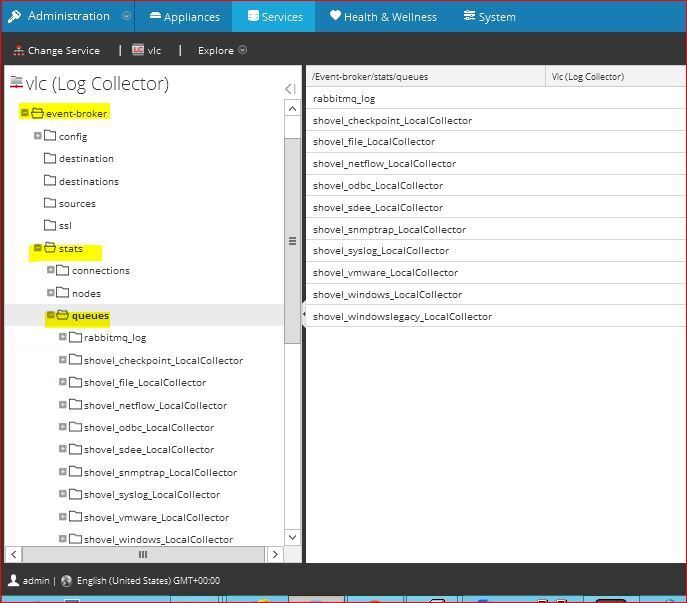Screen dimensions: 687x603
Task: Expand the config folder node
Action: pyautogui.click(x=38, y=136)
